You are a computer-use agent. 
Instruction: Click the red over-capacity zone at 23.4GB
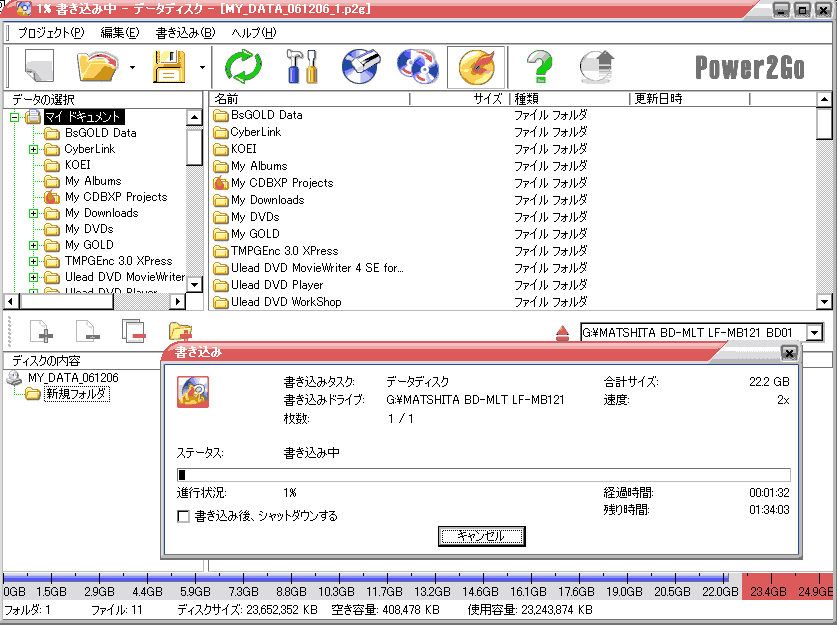coord(769,586)
